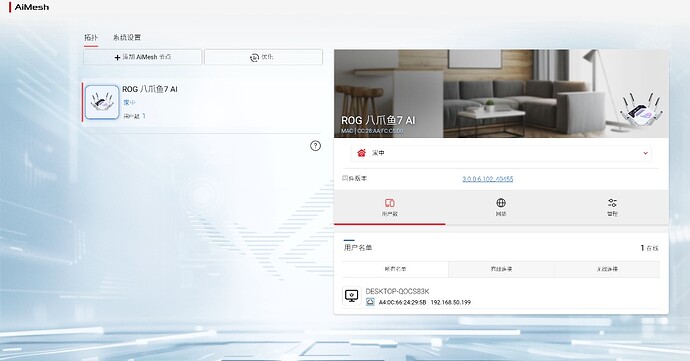
Task: Select the DESKTOP-QOCS83K client name
Action: pyautogui.click(x=397, y=291)
